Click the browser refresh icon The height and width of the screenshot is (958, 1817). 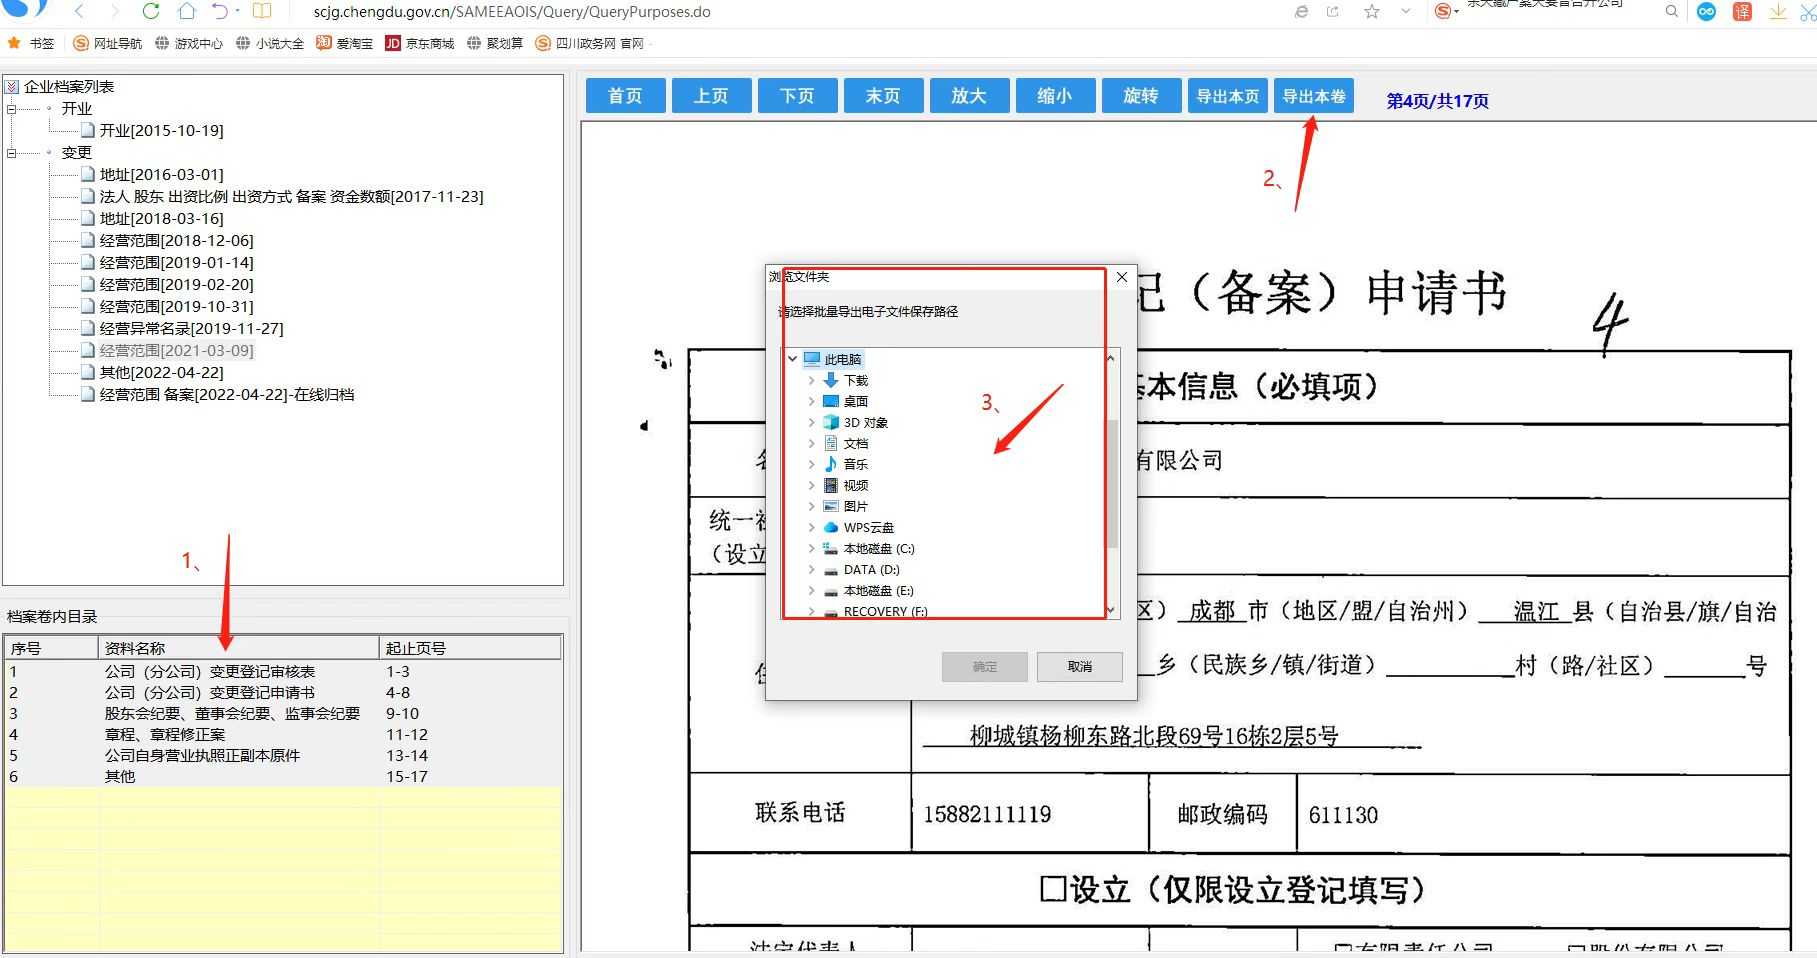point(151,11)
